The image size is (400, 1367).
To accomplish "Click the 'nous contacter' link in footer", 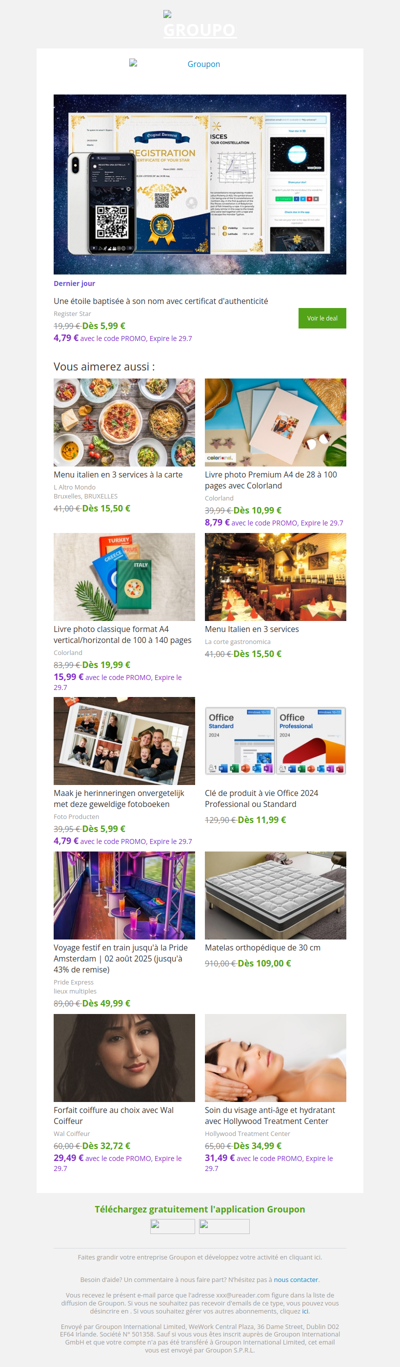I will 296,1279.
